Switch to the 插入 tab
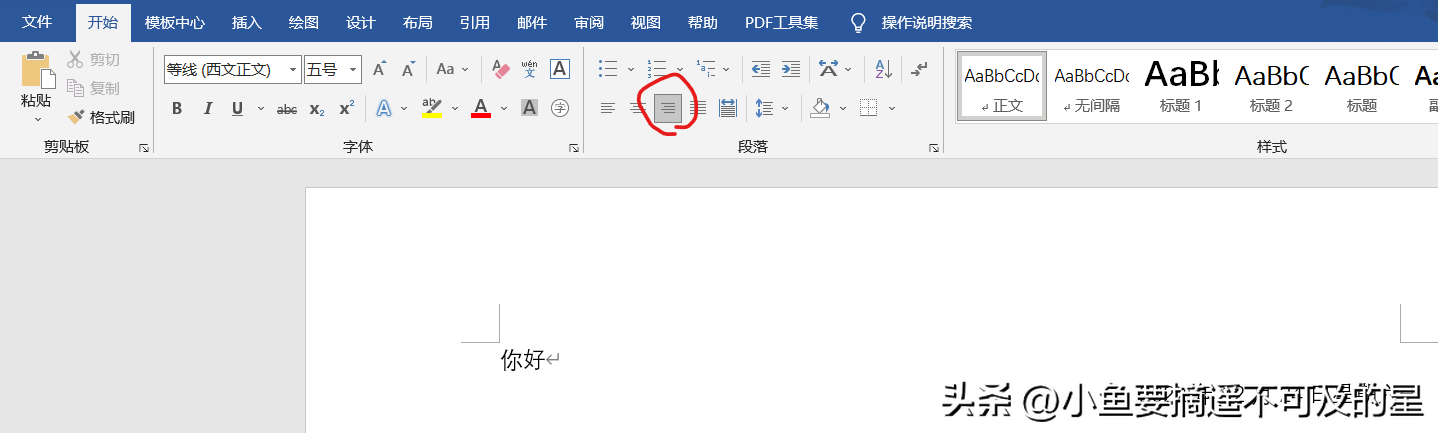The width and height of the screenshot is (1438, 433). [246, 22]
